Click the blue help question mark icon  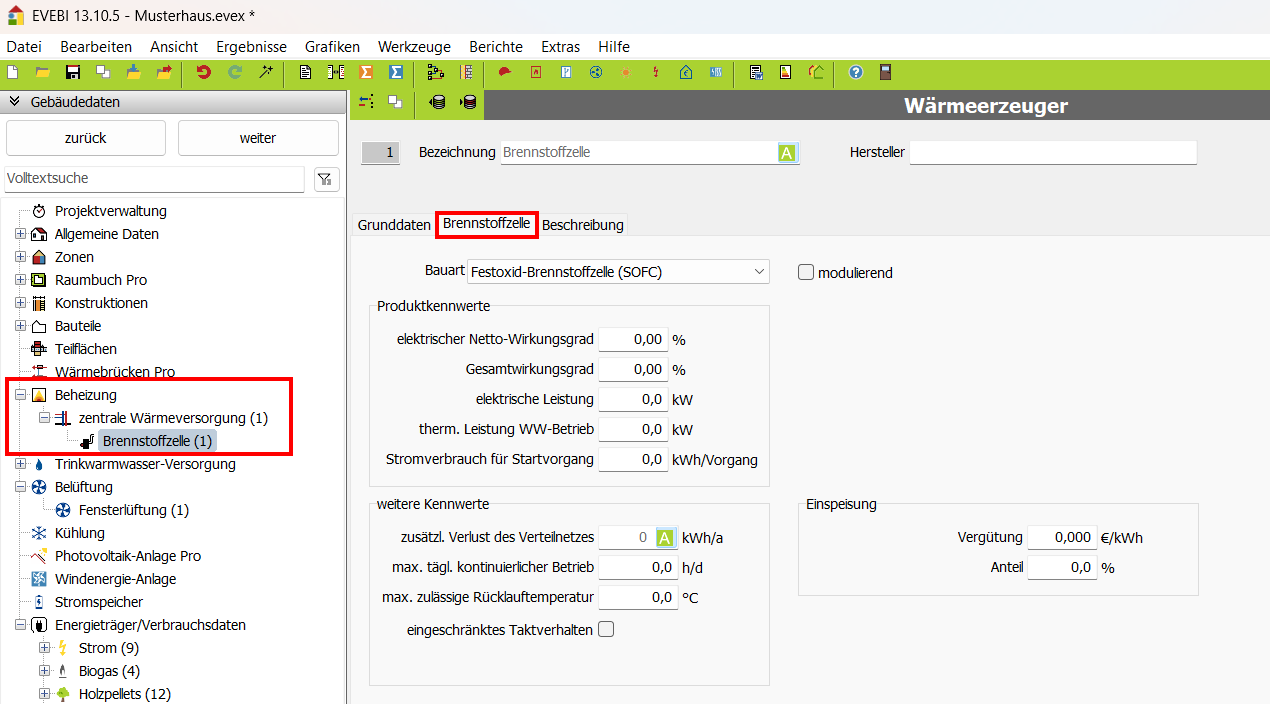(855, 72)
